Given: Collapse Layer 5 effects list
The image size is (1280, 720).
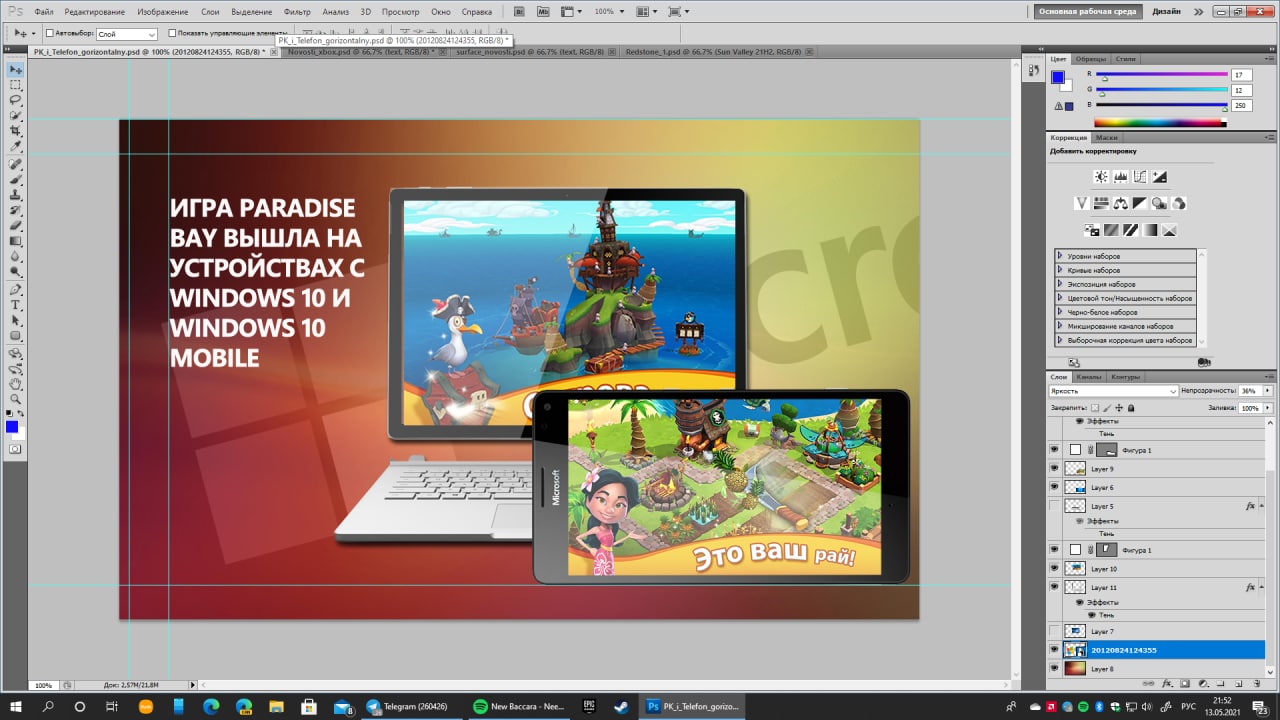Looking at the screenshot, I should pyautogui.click(x=1264, y=507).
